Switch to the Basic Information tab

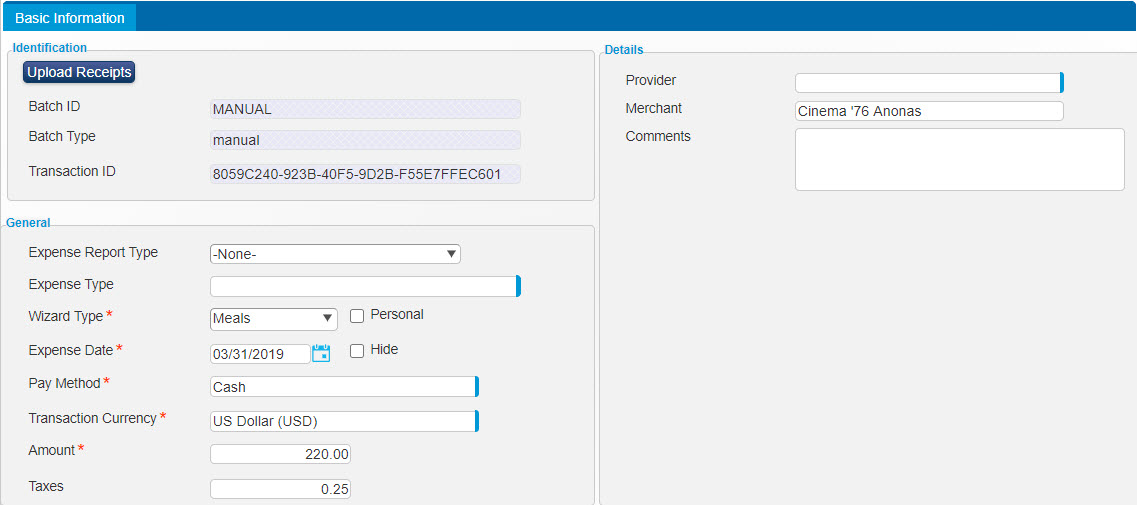70,18
